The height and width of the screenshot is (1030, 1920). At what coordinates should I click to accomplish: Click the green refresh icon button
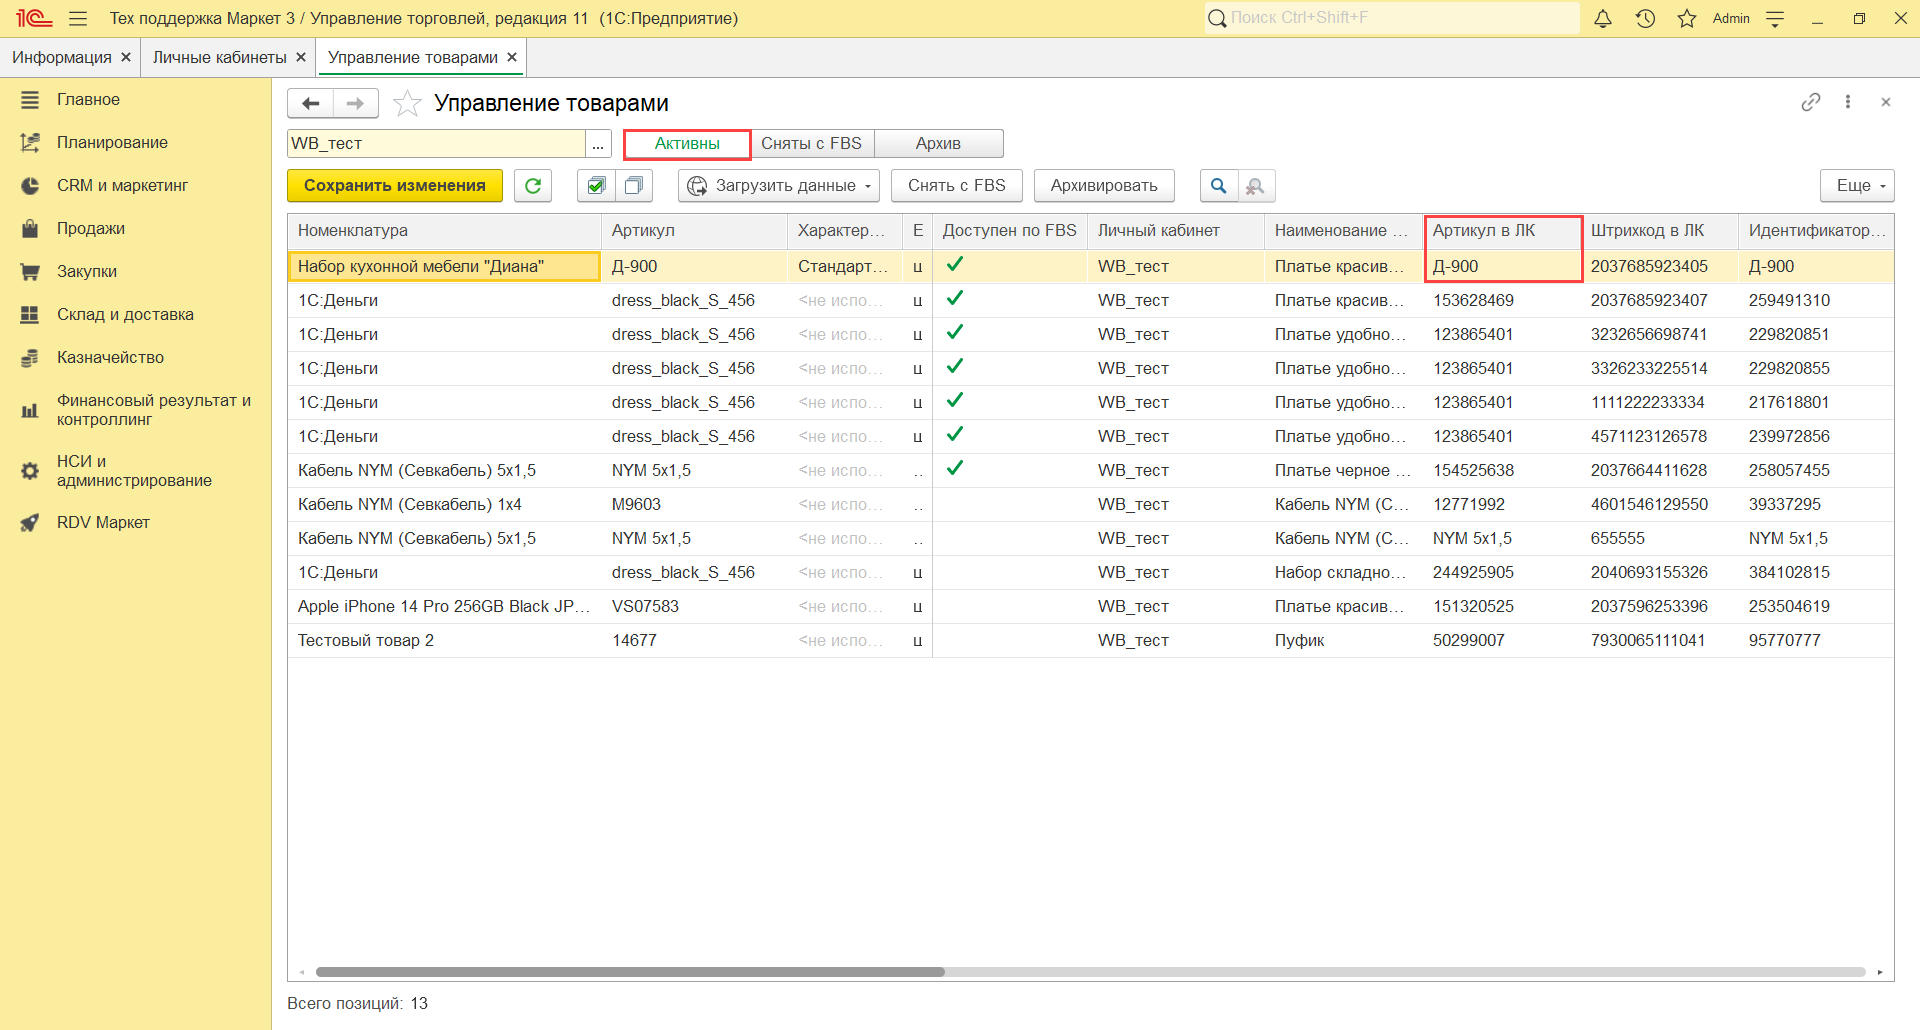pyautogui.click(x=533, y=186)
